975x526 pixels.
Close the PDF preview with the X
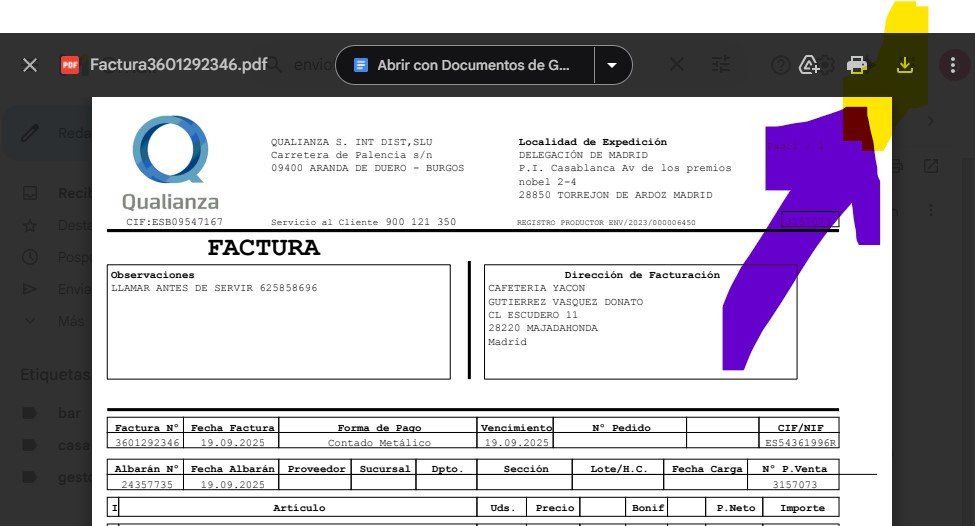click(x=30, y=65)
